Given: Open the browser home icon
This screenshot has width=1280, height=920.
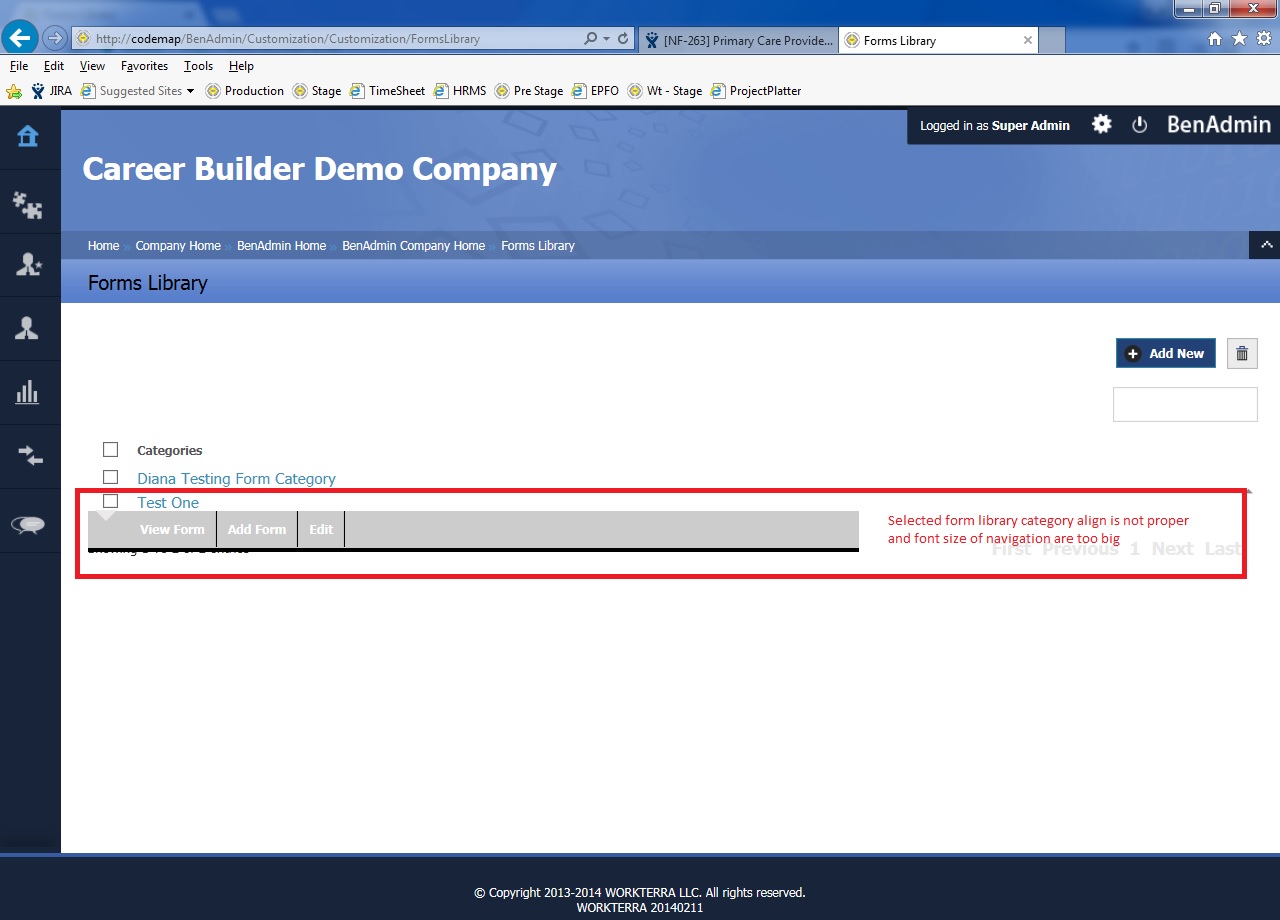Looking at the screenshot, I should [x=1215, y=39].
